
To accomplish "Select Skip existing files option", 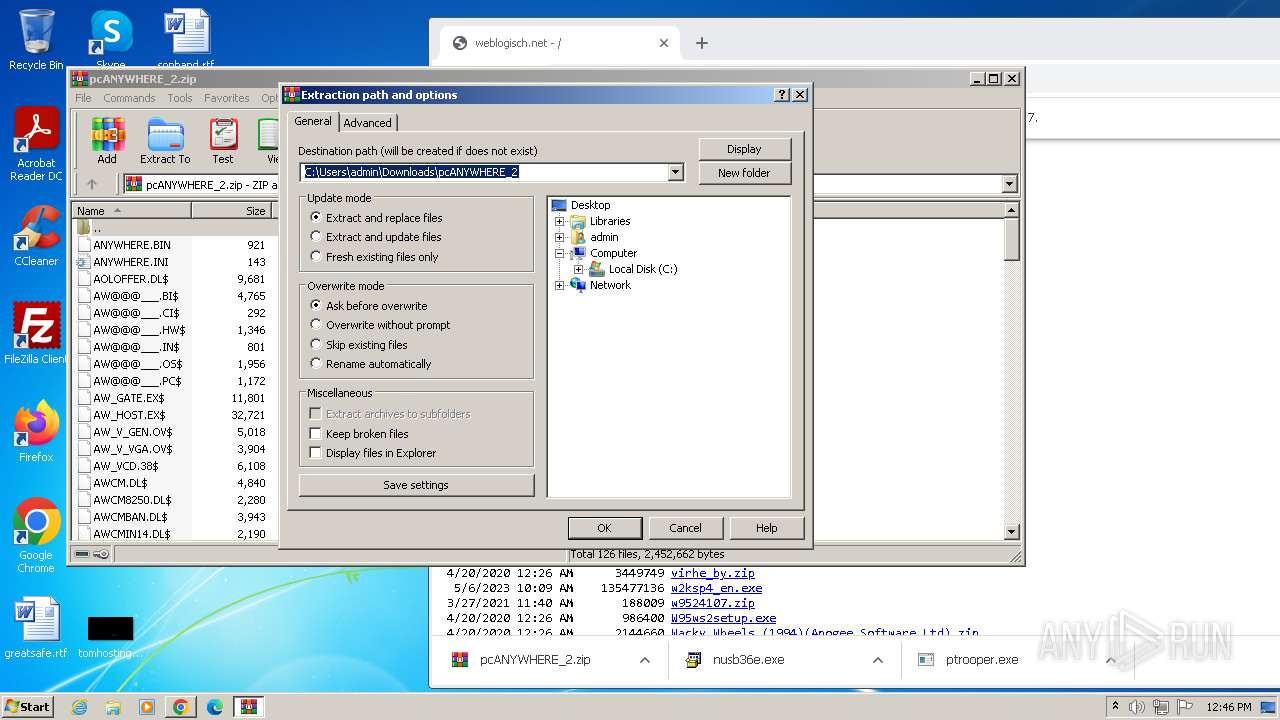I will [x=359, y=345].
